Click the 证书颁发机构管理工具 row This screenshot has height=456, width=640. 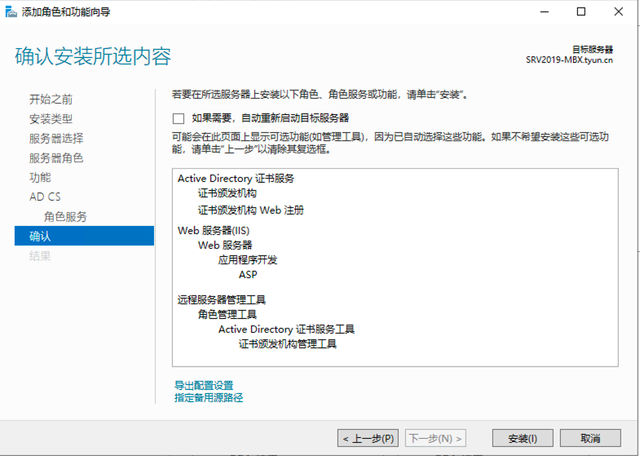point(288,344)
